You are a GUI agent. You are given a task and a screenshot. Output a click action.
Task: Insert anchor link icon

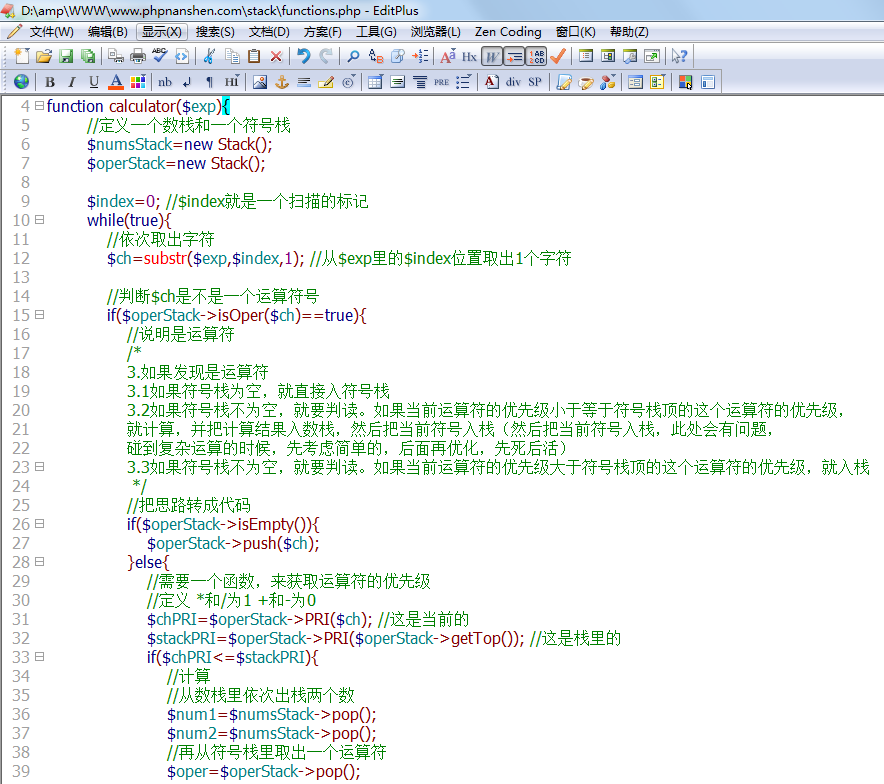tap(281, 82)
